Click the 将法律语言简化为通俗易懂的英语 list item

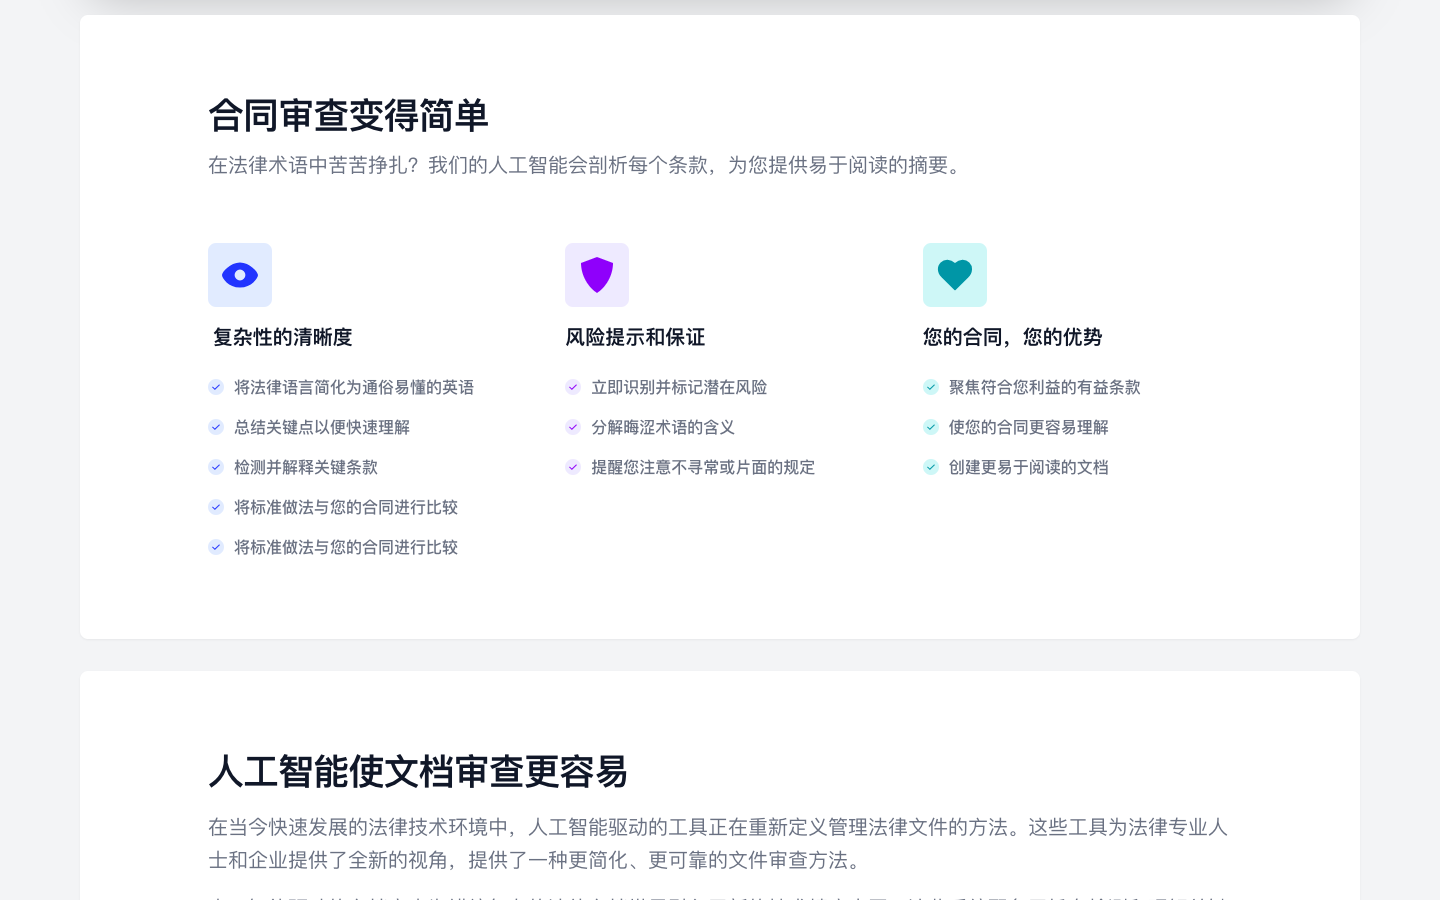click(x=354, y=387)
